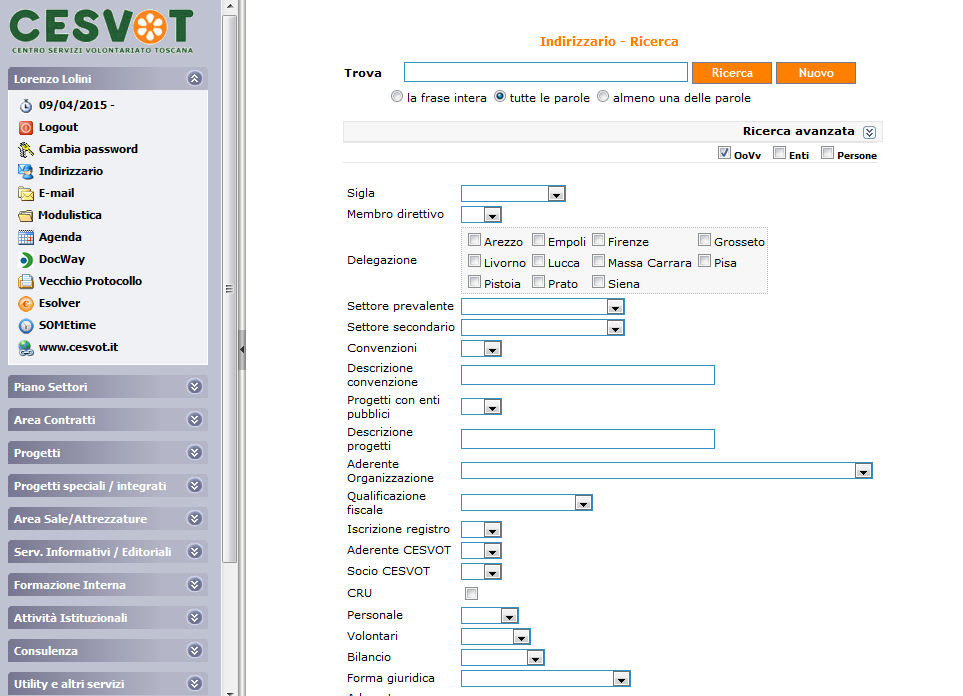Click the sidebar vertical scrollbar thumb
This screenshot has width=963, height=696.
229,289
